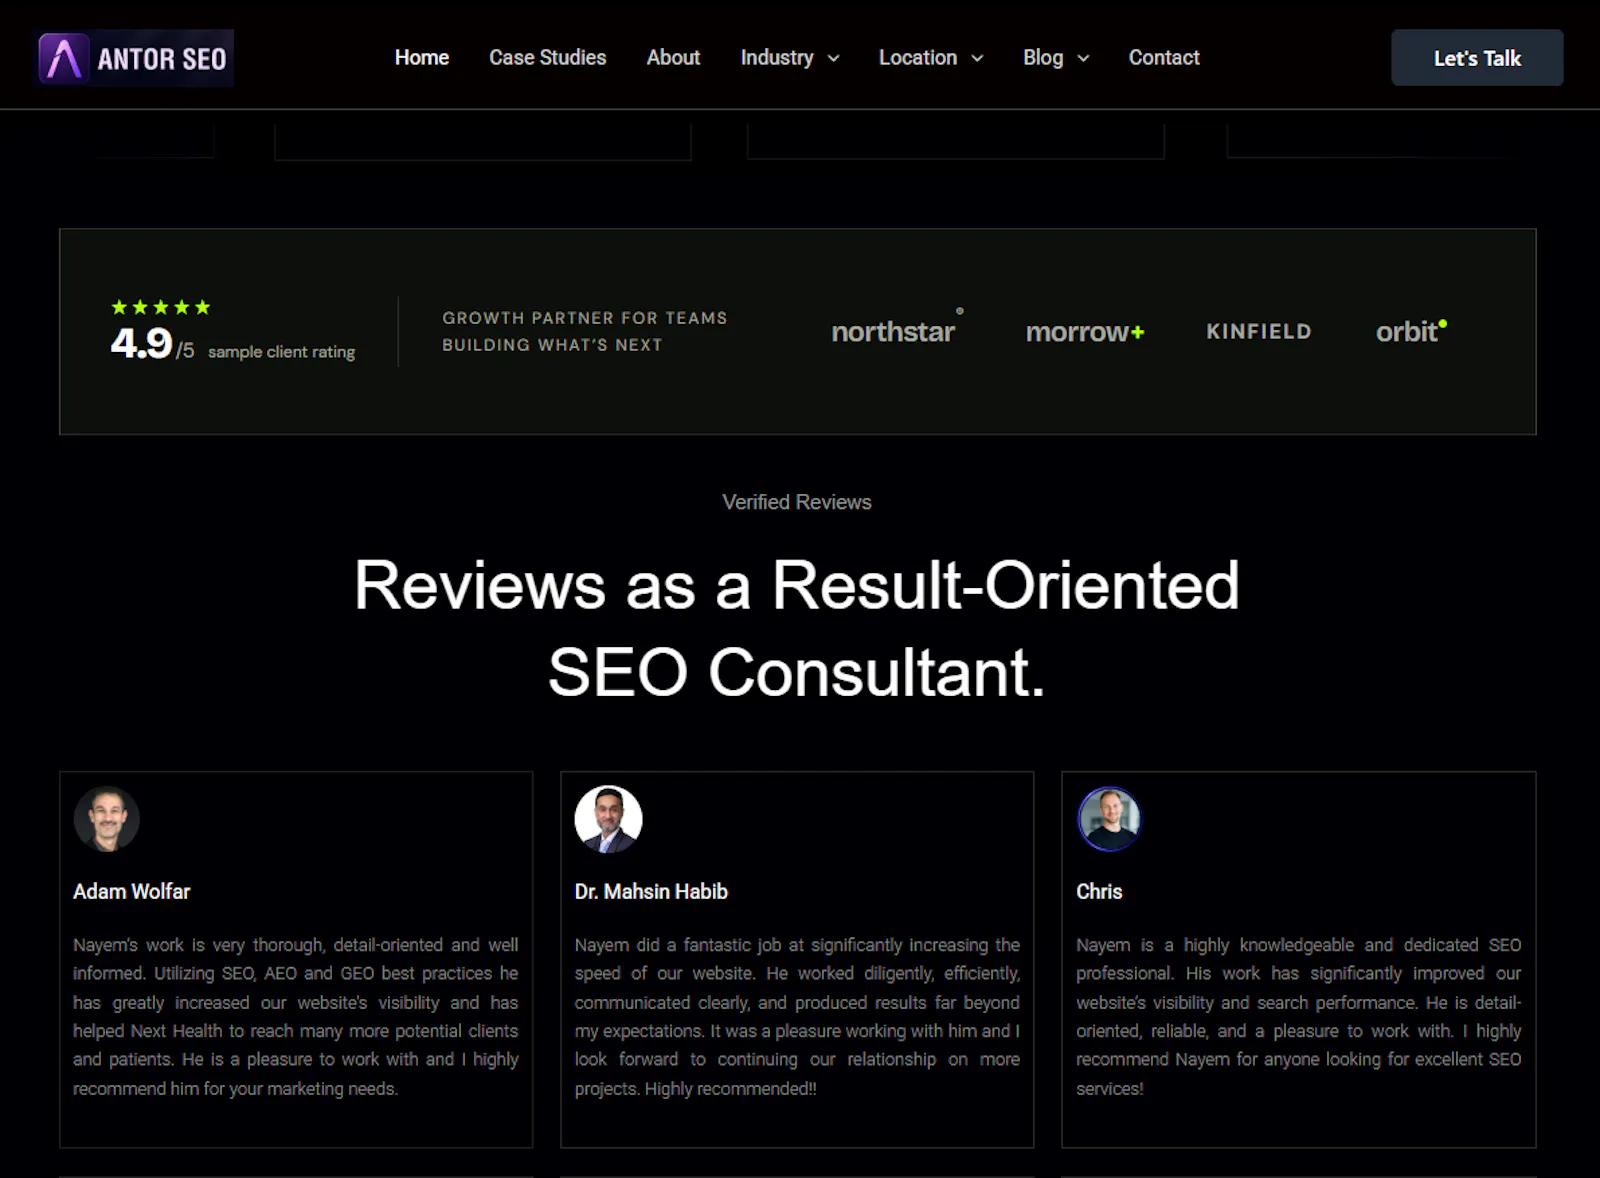This screenshot has width=1600, height=1178.
Task: Select the Dr. Mahsin Habib name
Action: [x=651, y=891]
